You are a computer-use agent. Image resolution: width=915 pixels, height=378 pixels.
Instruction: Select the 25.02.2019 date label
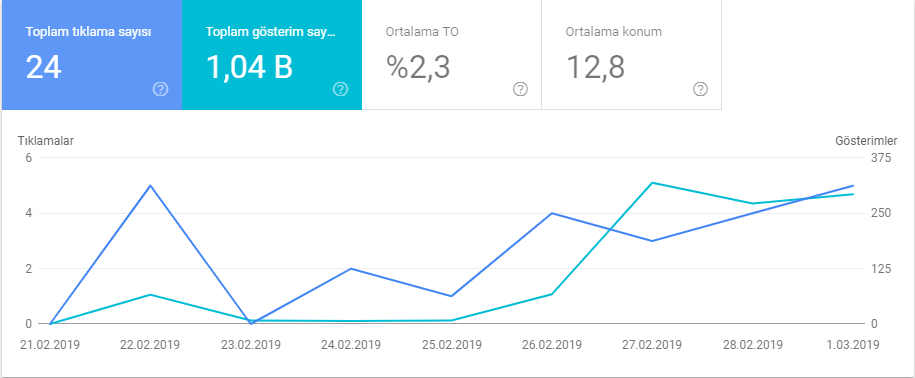coord(452,344)
